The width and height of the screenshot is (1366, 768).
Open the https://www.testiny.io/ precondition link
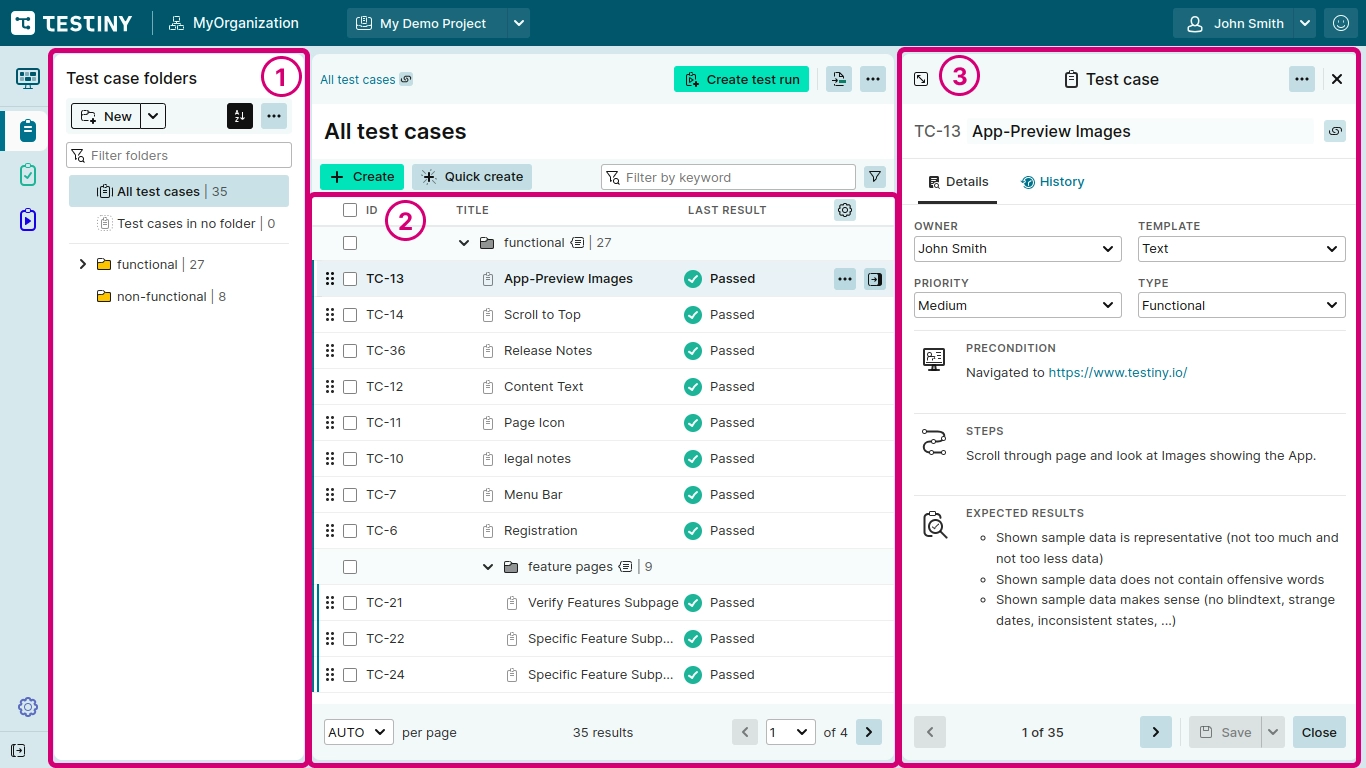(x=1117, y=373)
